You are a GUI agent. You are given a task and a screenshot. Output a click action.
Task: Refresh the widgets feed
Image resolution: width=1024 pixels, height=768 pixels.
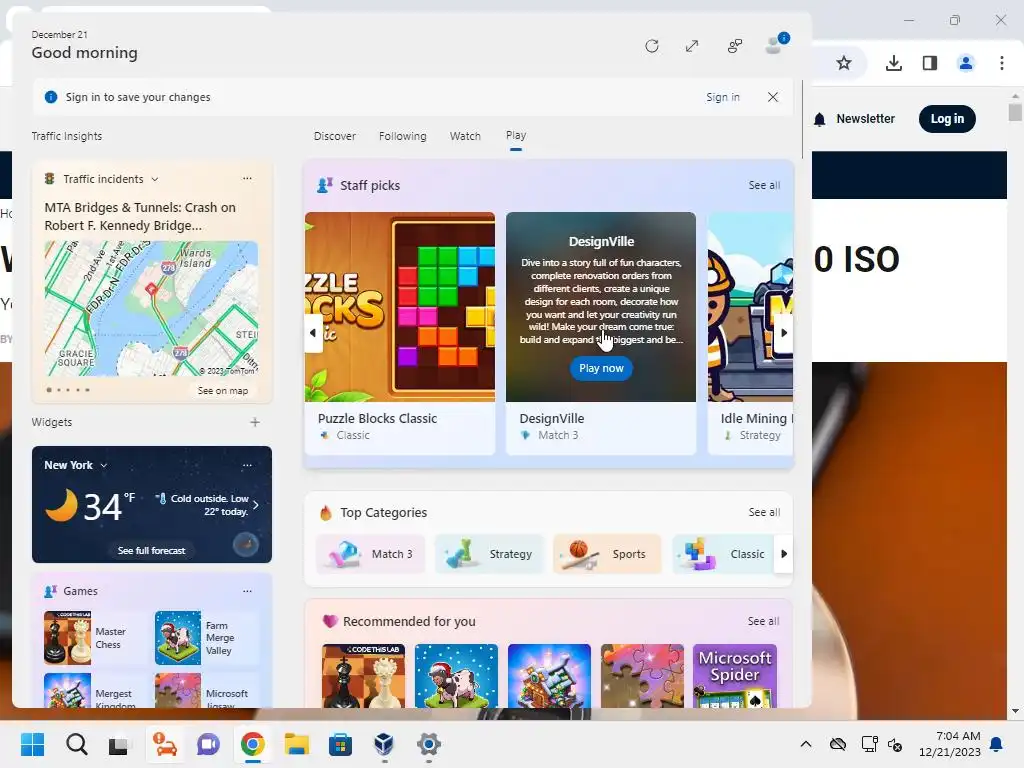tap(651, 46)
